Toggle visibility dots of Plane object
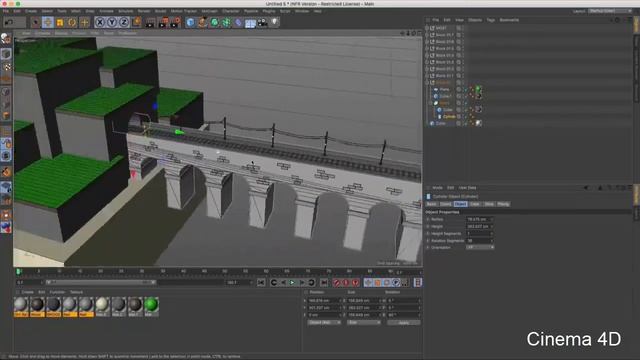 click(463, 89)
